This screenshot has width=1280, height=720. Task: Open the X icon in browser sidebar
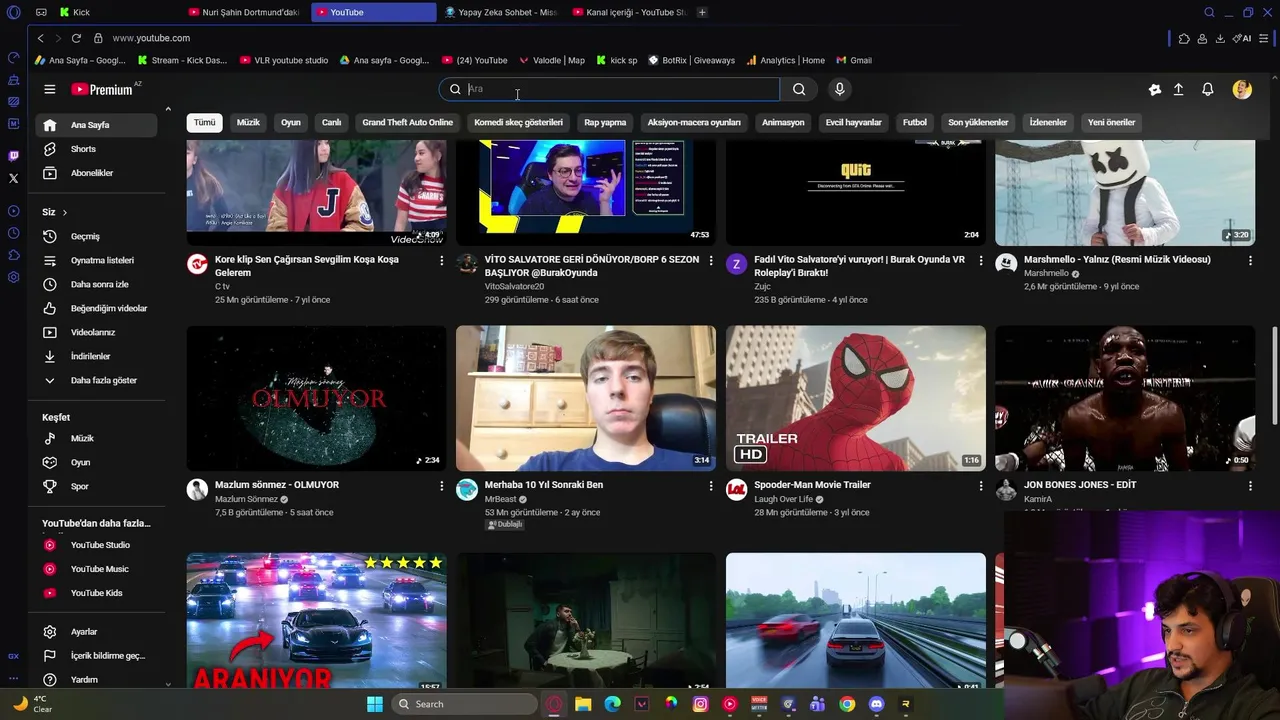point(13,178)
